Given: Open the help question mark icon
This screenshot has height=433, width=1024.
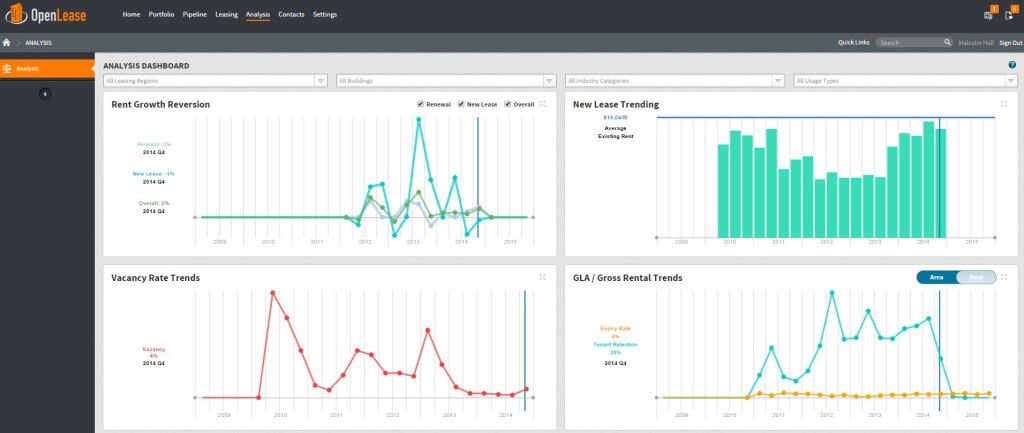Looking at the screenshot, I should [1012, 65].
